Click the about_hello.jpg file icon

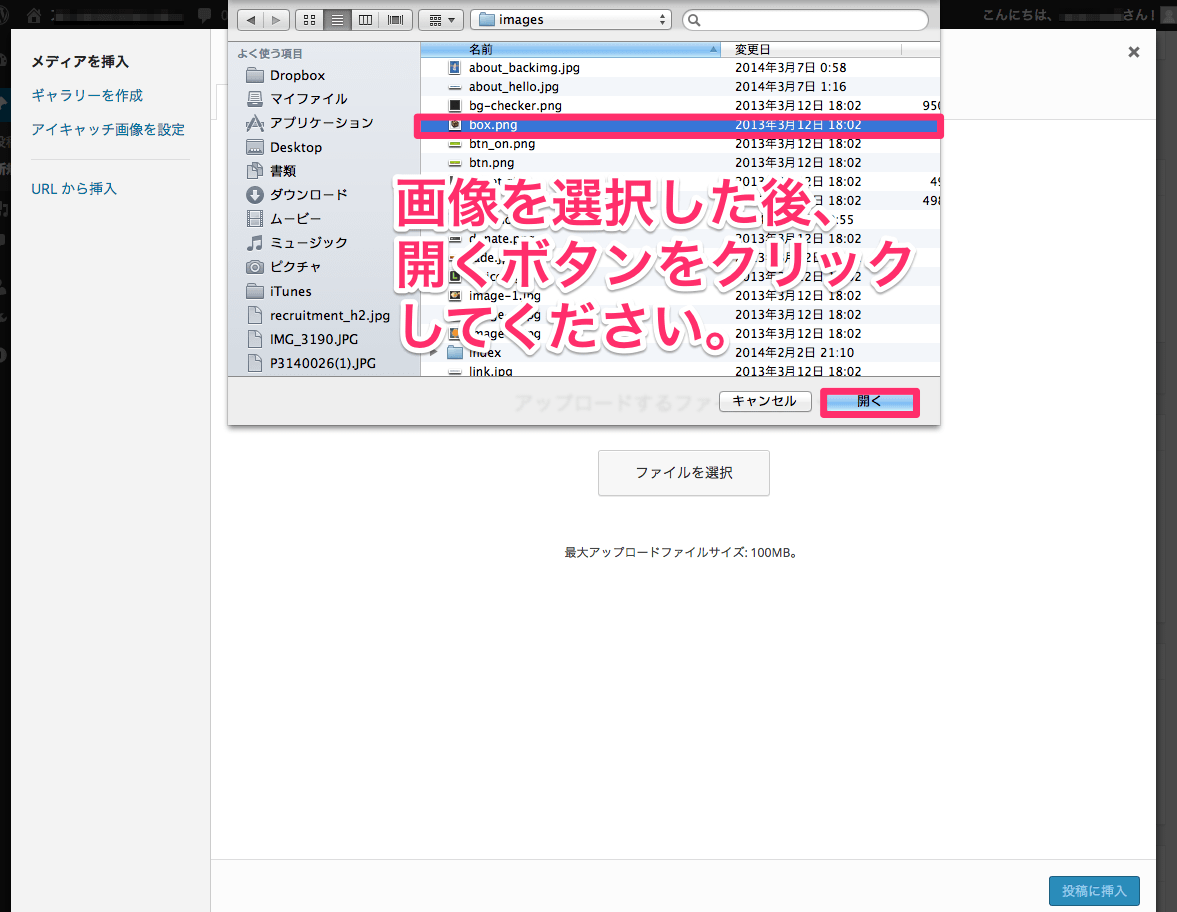[x=455, y=87]
